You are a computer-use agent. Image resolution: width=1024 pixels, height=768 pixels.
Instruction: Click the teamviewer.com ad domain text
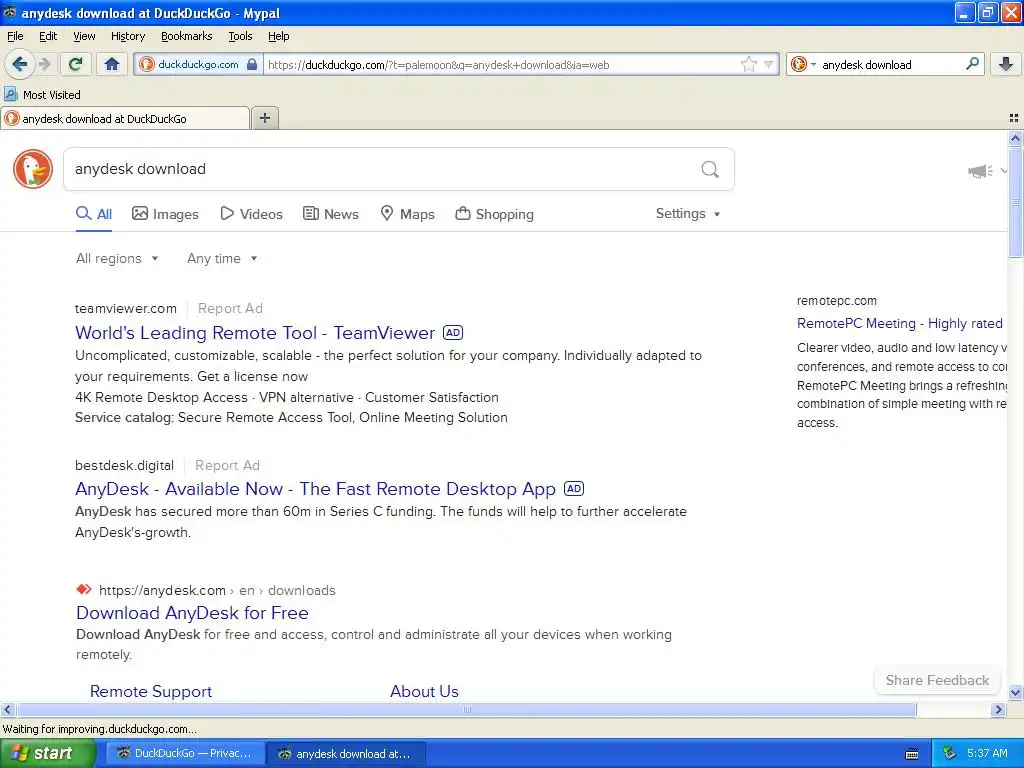point(125,308)
